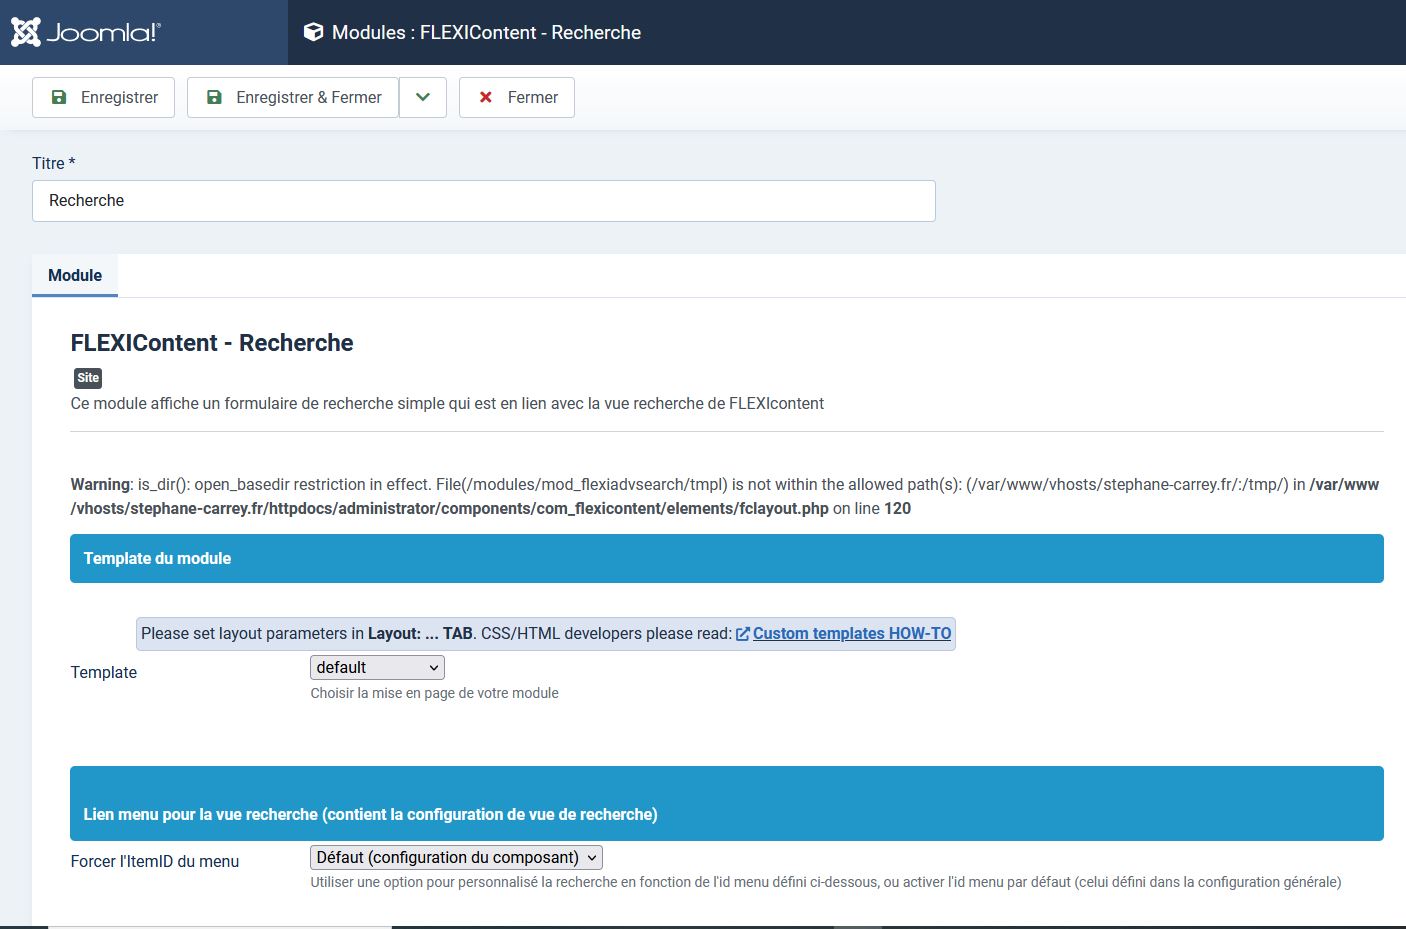Click the module description sentence
This screenshot has width=1406, height=929.
pos(447,403)
